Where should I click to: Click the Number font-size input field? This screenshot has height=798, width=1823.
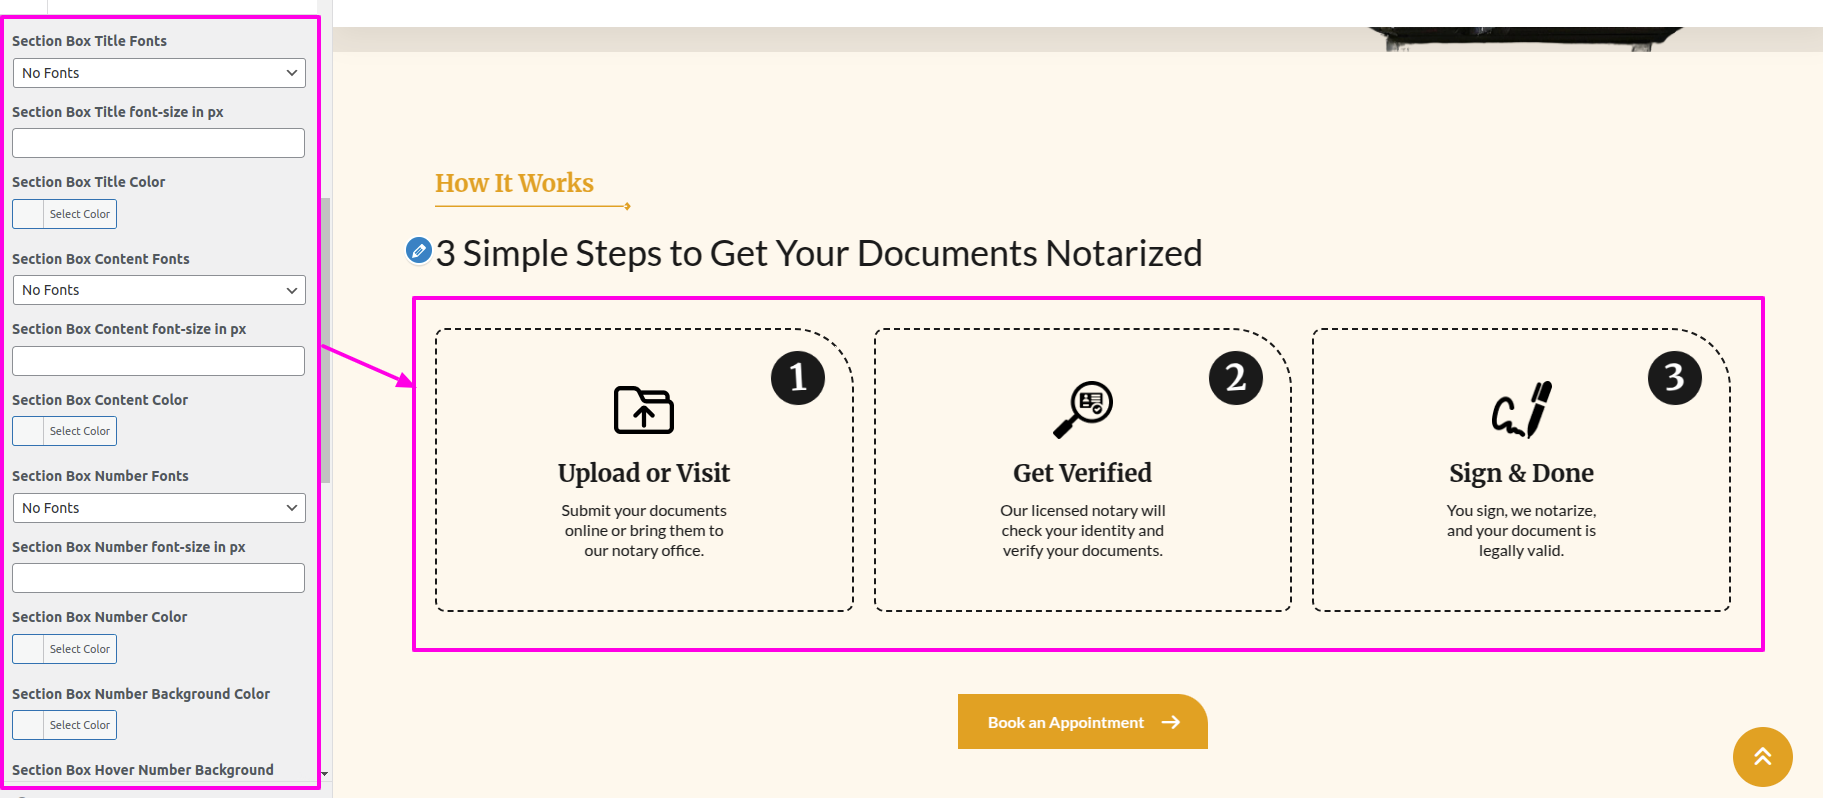coord(158,578)
